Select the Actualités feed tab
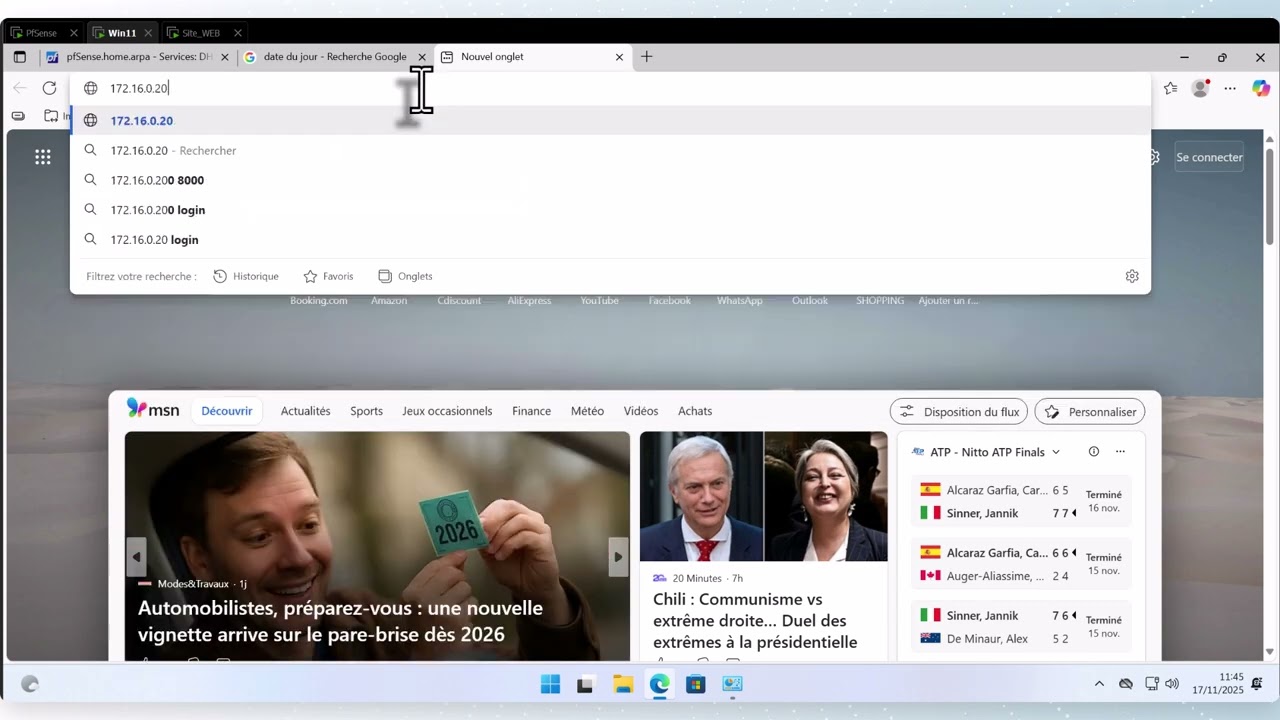Image resolution: width=1280 pixels, height=720 pixels. (305, 411)
